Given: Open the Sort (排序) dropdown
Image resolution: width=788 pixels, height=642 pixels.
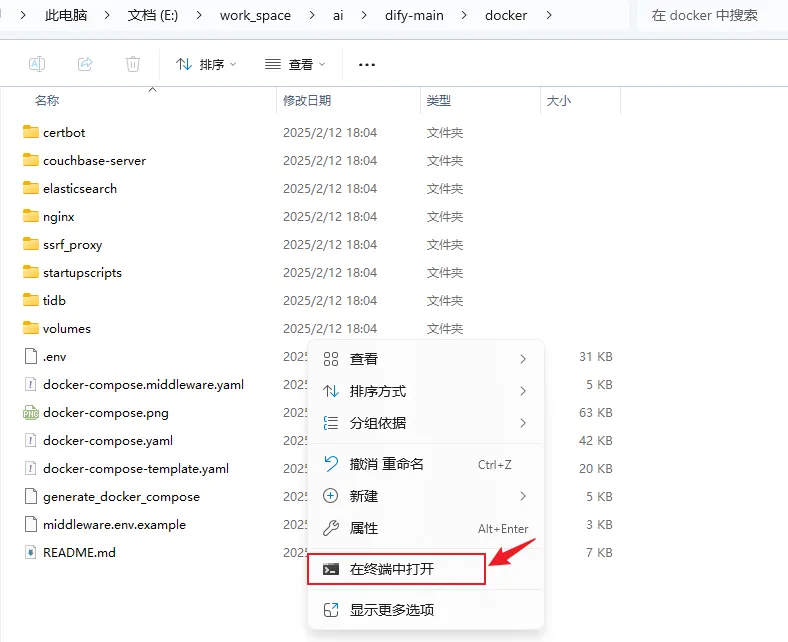Looking at the screenshot, I should (x=206, y=64).
